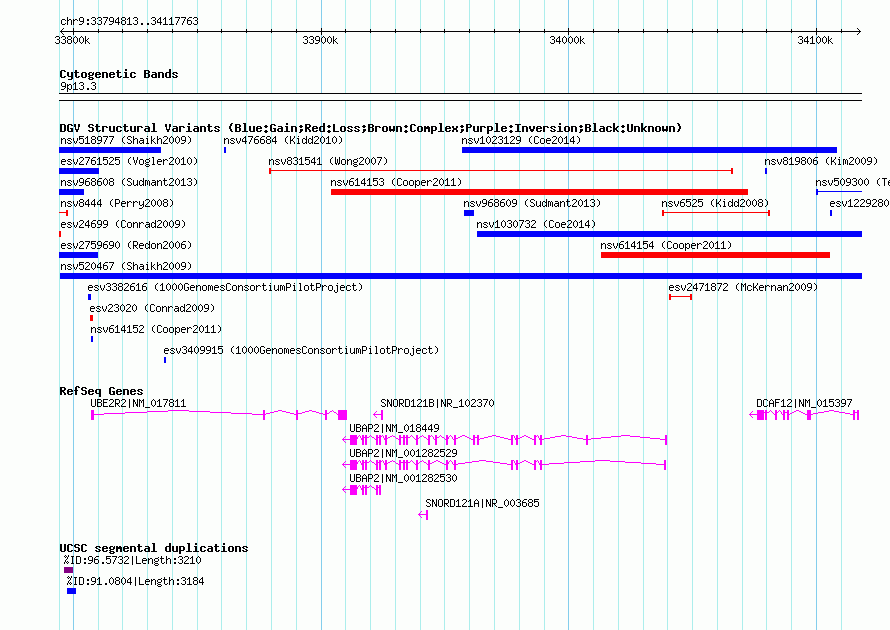Select the SNORD121B|NR_102370 gene label
The height and width of the screenshot is (630, 890).
tap(437, 404)
